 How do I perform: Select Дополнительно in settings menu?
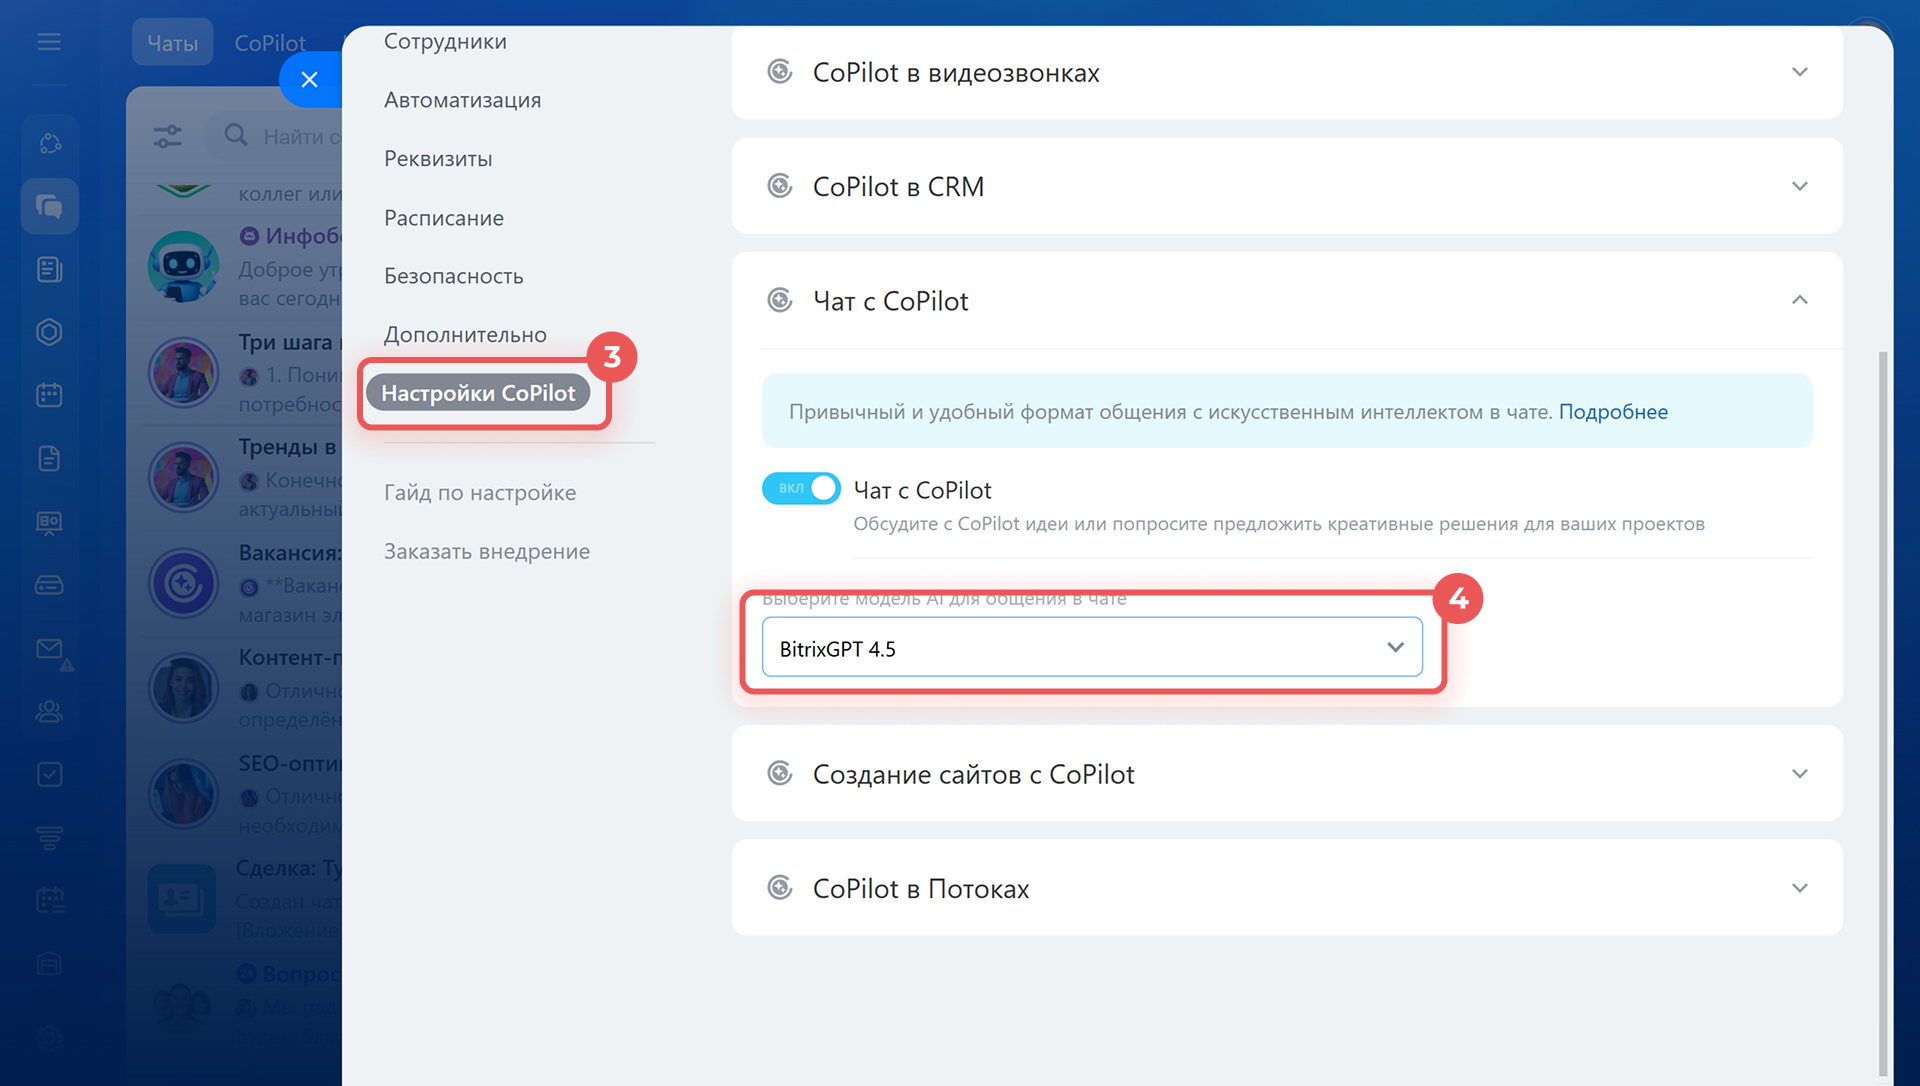click(465, 335)
